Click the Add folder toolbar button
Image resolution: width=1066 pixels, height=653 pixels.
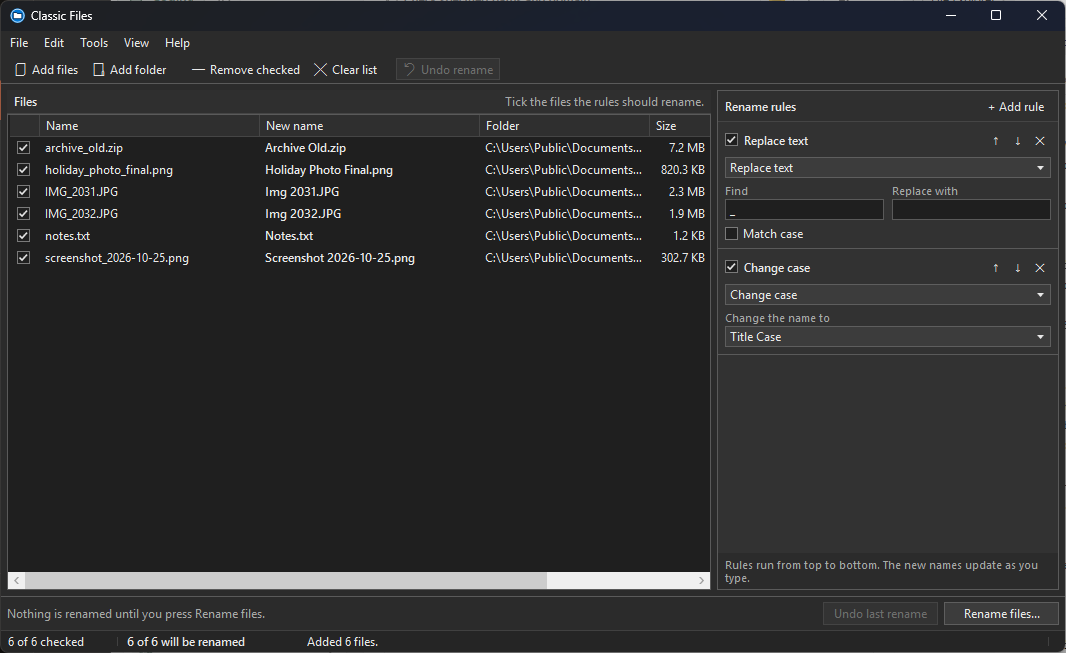point(129,69)
